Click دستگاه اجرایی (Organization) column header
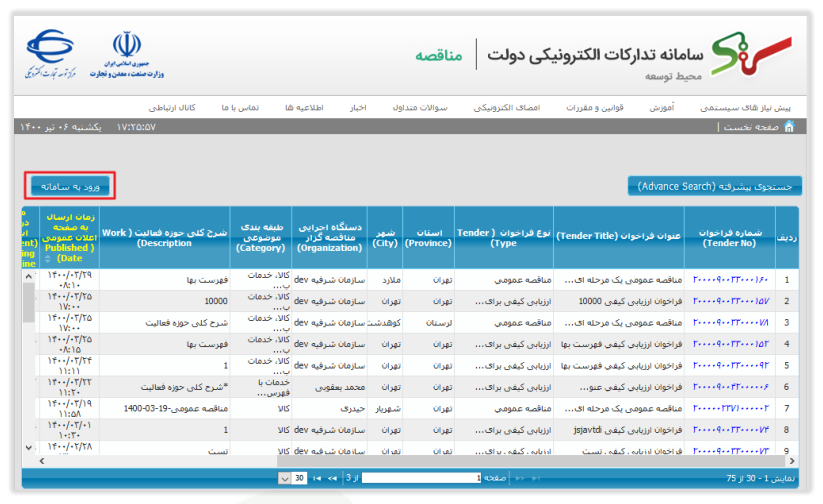 coord(330,238)
